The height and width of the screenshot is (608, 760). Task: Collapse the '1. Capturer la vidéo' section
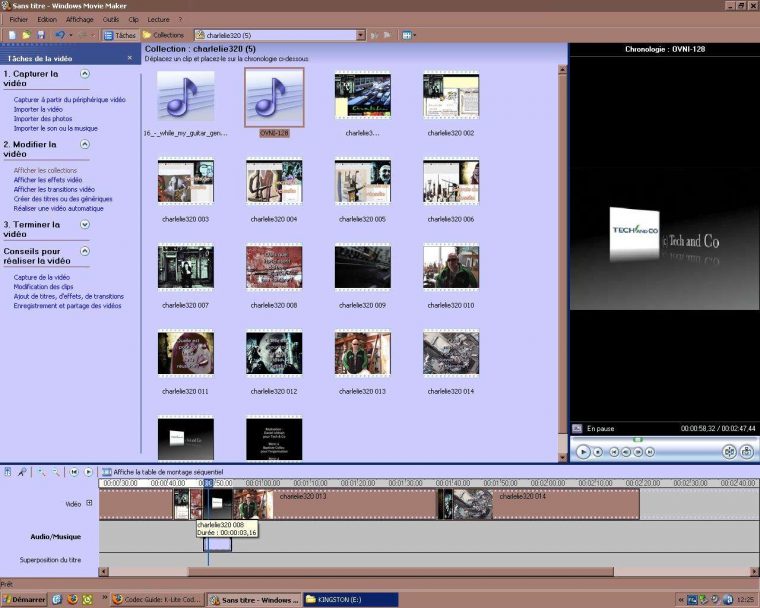point(85,73)
